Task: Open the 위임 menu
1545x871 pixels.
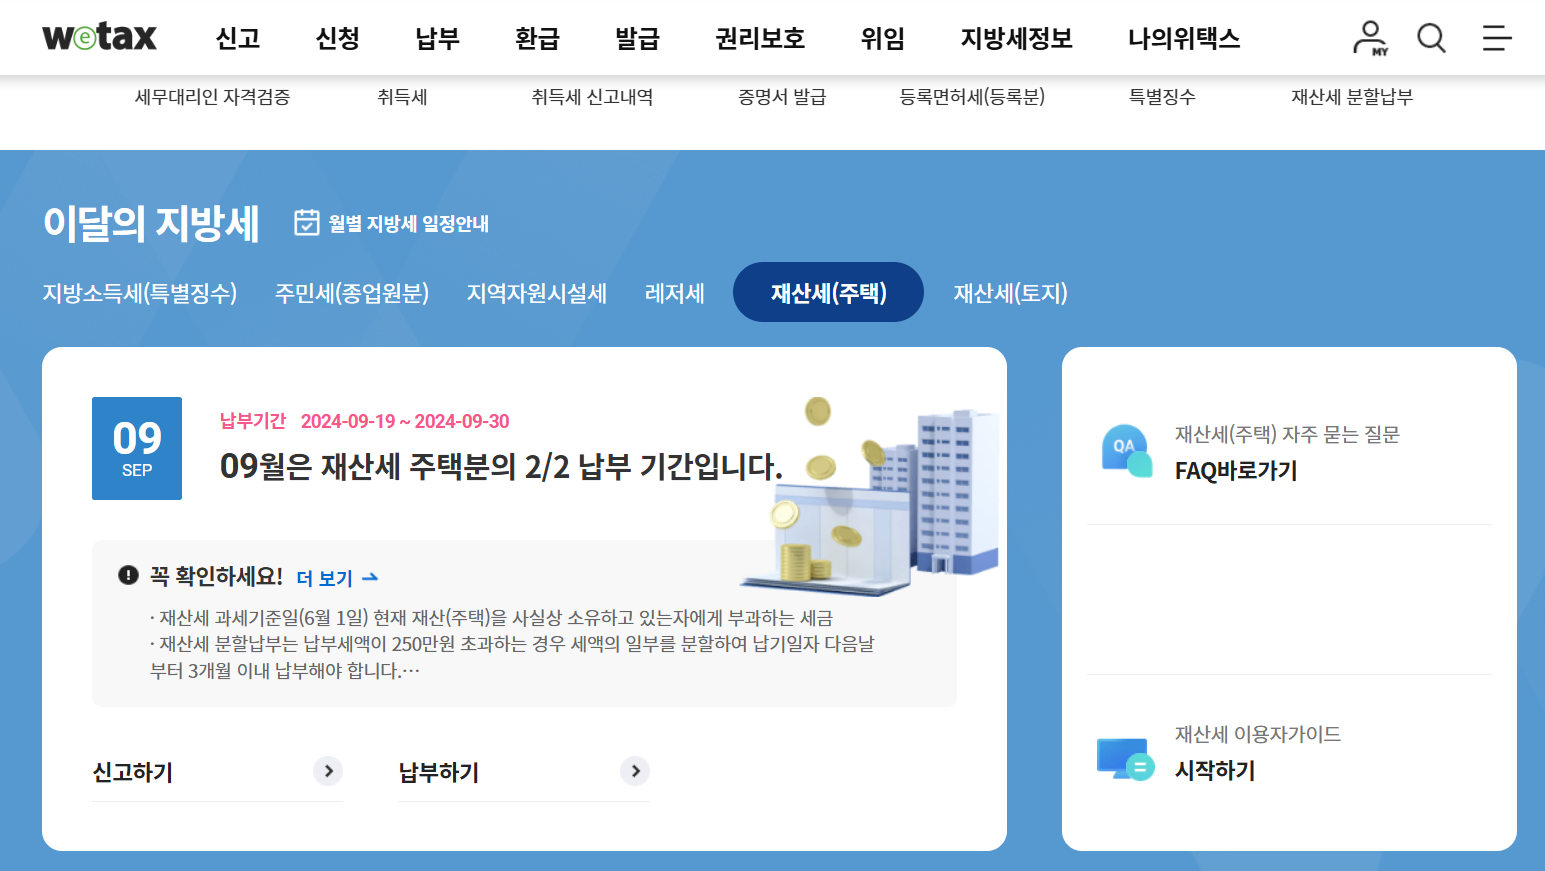Action: [x=883, y=38]
